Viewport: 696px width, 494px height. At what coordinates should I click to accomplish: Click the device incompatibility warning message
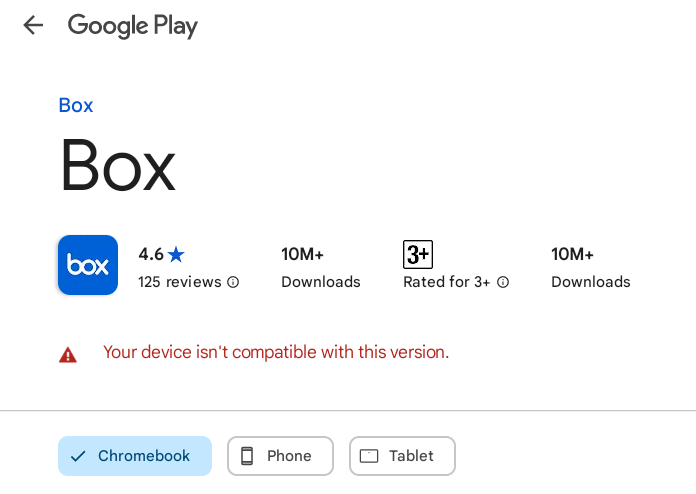(x=276, y=352)
